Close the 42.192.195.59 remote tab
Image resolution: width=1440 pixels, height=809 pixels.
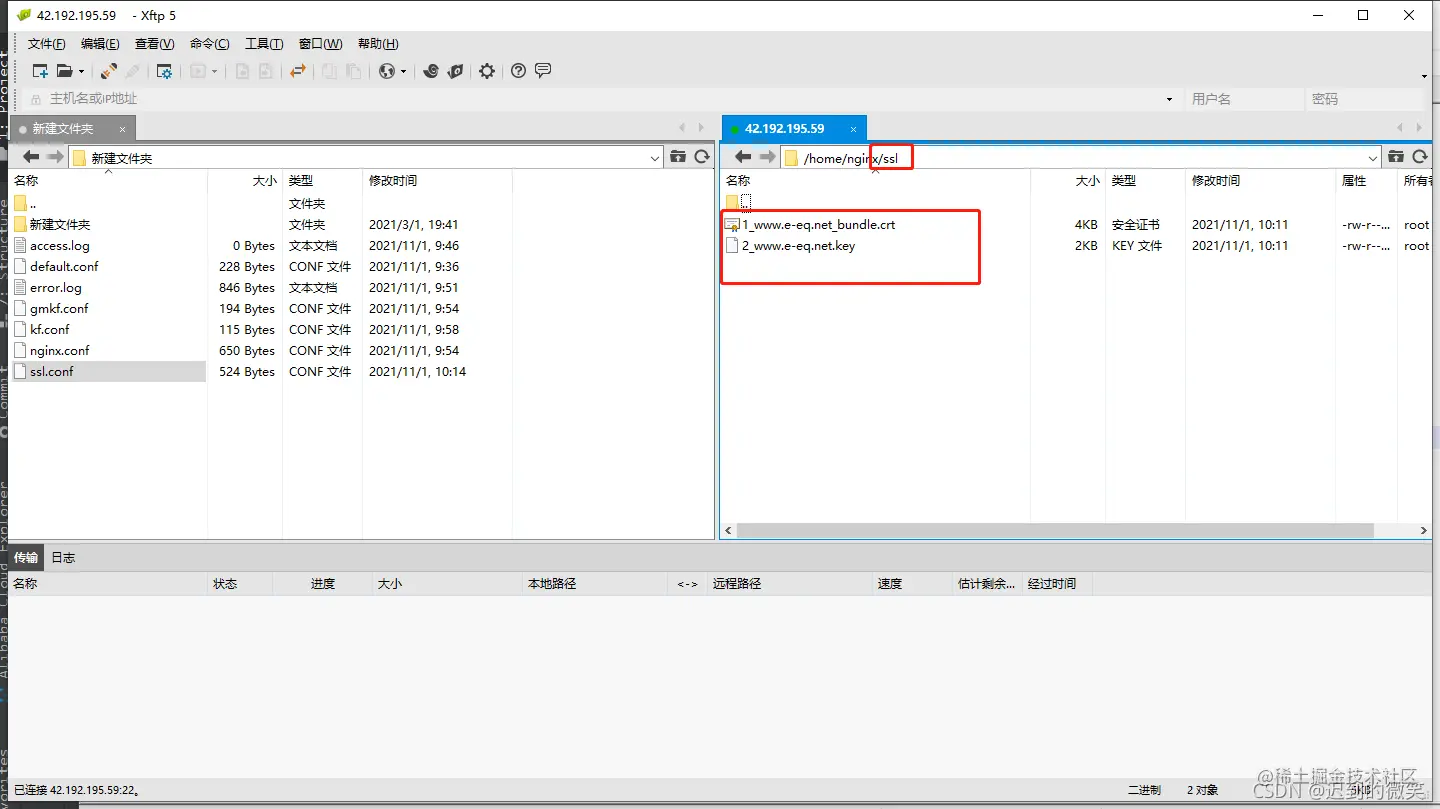click(x=854, y=129)
